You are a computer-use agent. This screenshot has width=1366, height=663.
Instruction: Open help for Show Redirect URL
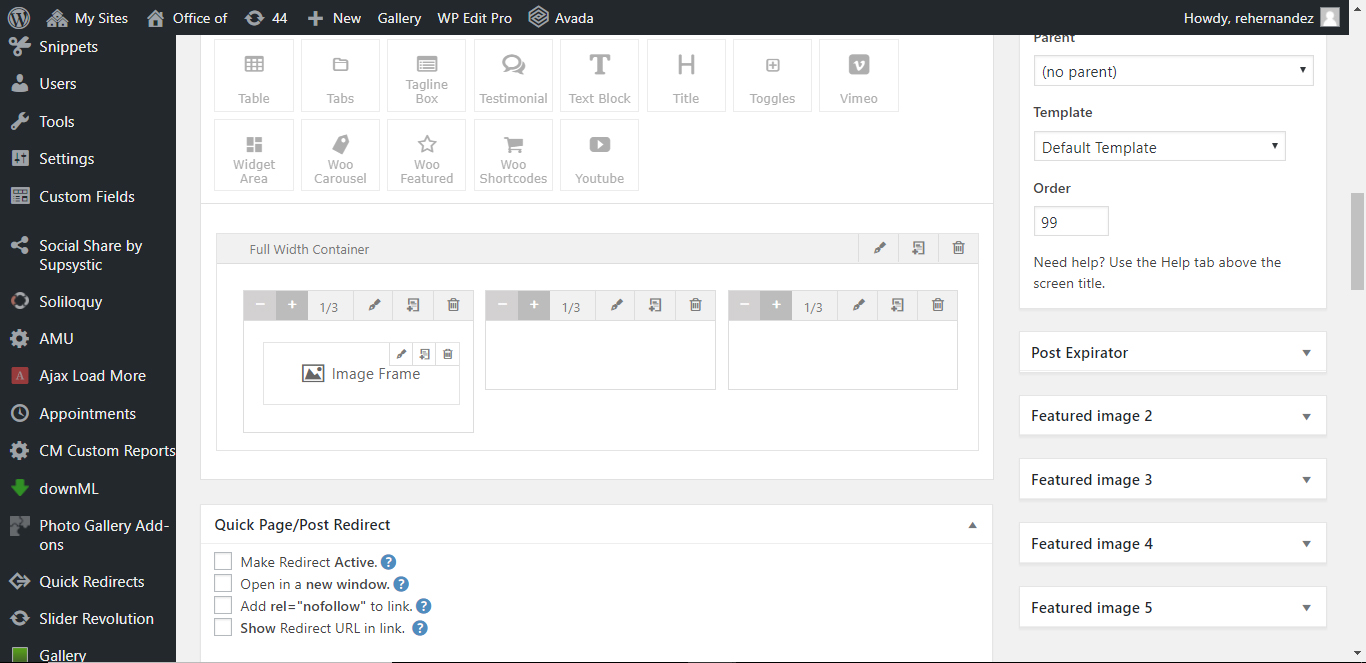(x=420, y=628)
